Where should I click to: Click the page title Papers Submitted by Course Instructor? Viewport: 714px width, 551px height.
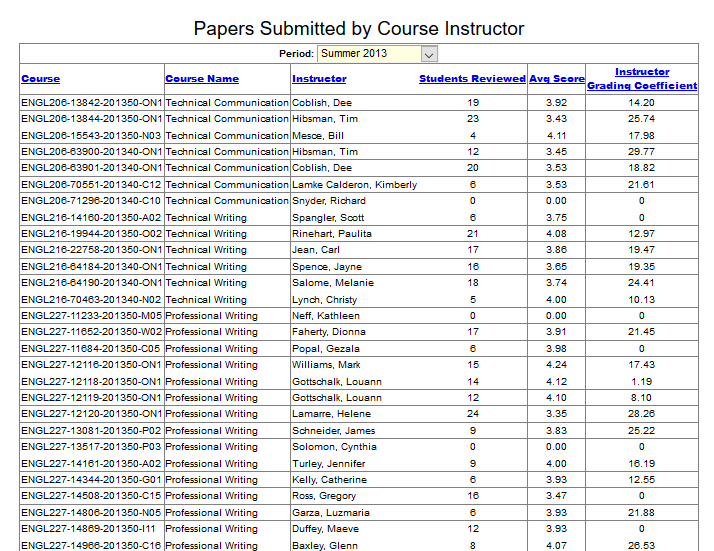pyautogui.click(x=359, y=28)
